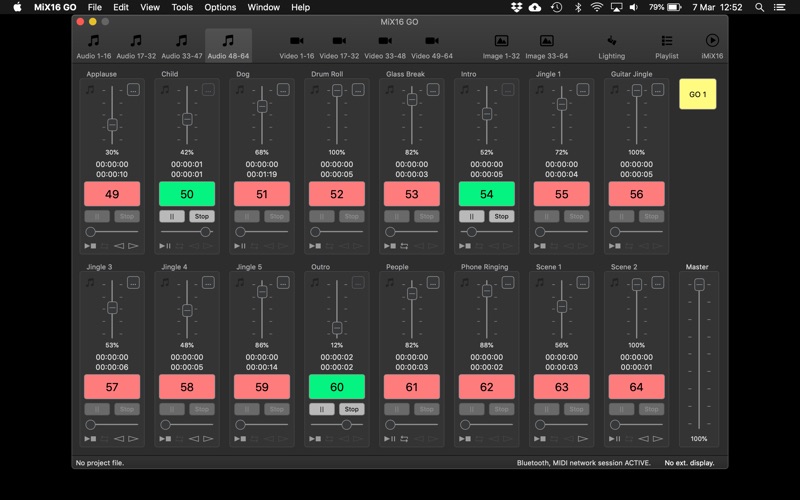Open the options menu for Guitar Jingle

(x=658, y=90)
